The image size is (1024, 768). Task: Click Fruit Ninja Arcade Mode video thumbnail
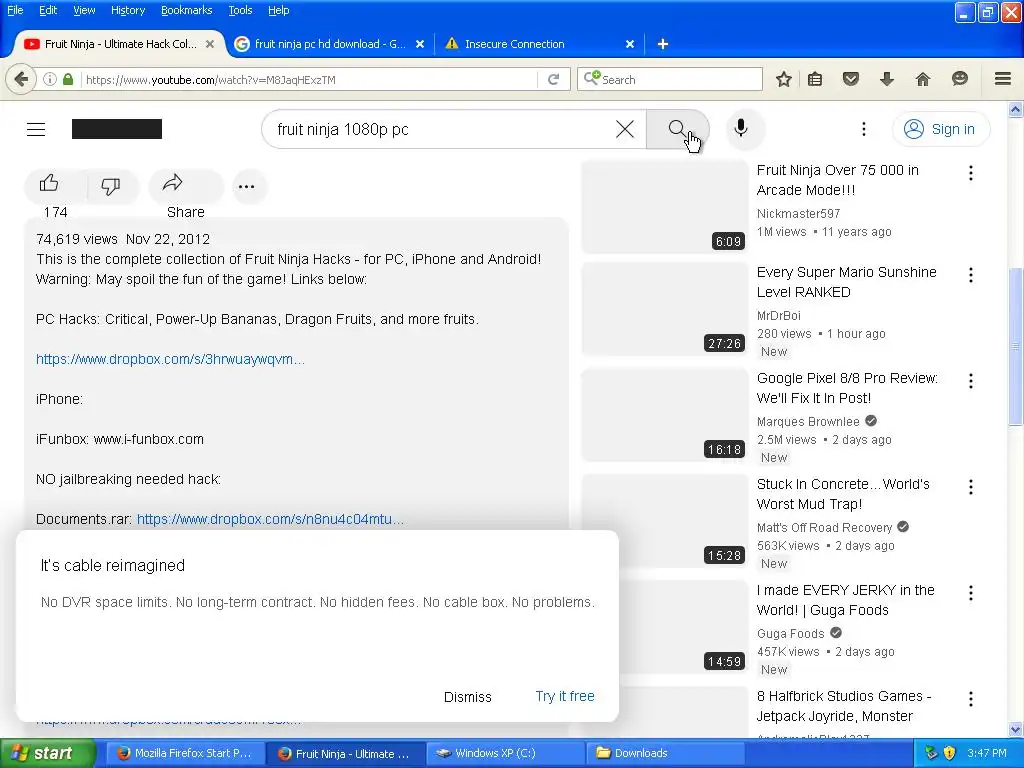[x=664, y=206]
